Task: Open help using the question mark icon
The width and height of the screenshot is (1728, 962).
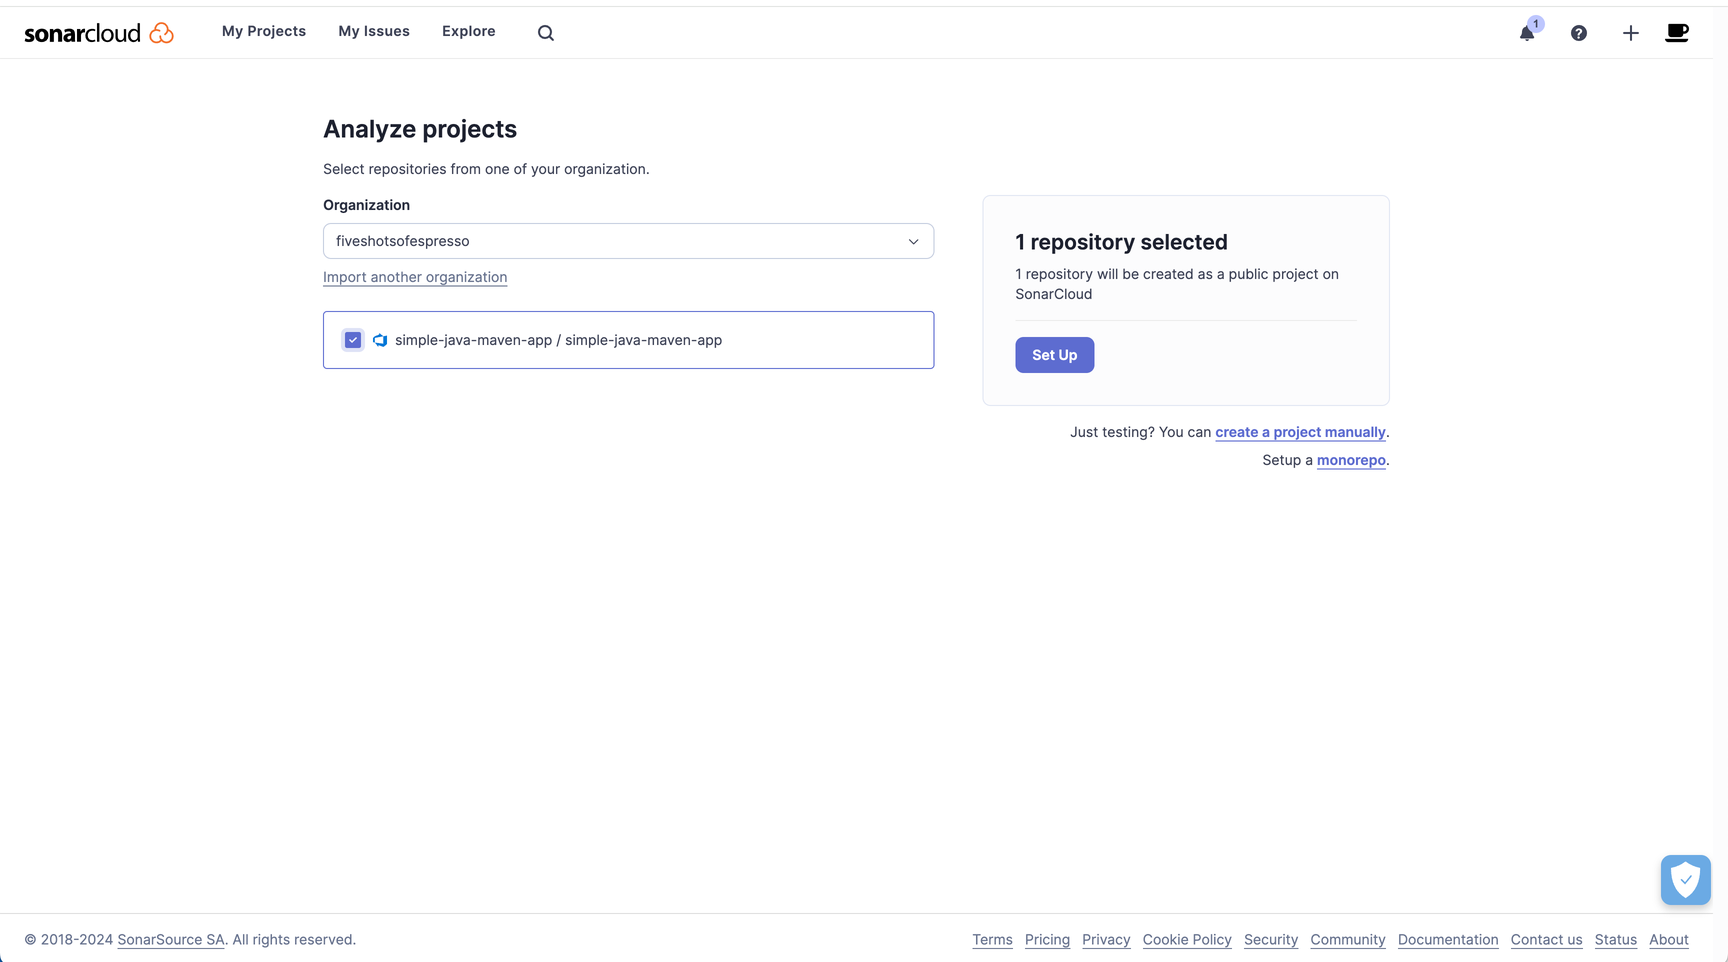Action: click(x=1578, y=32)
